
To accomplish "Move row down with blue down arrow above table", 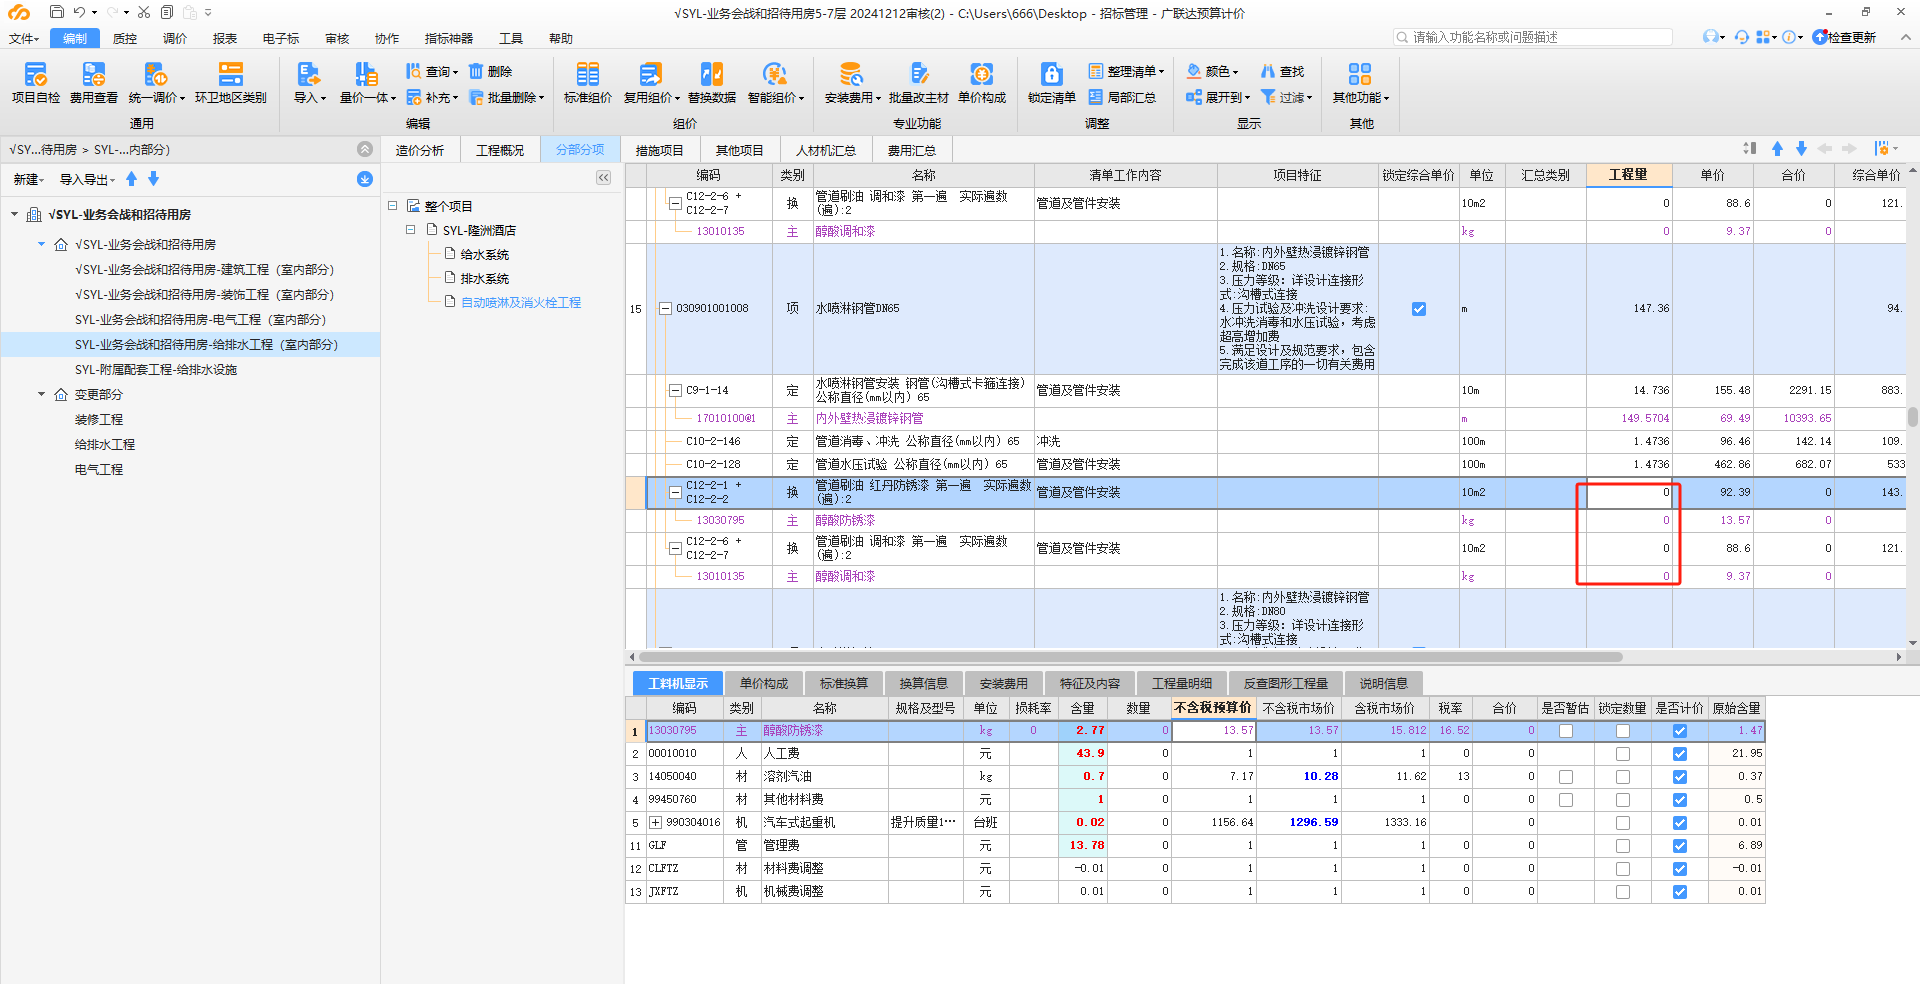I will (x=1801, y=148).
